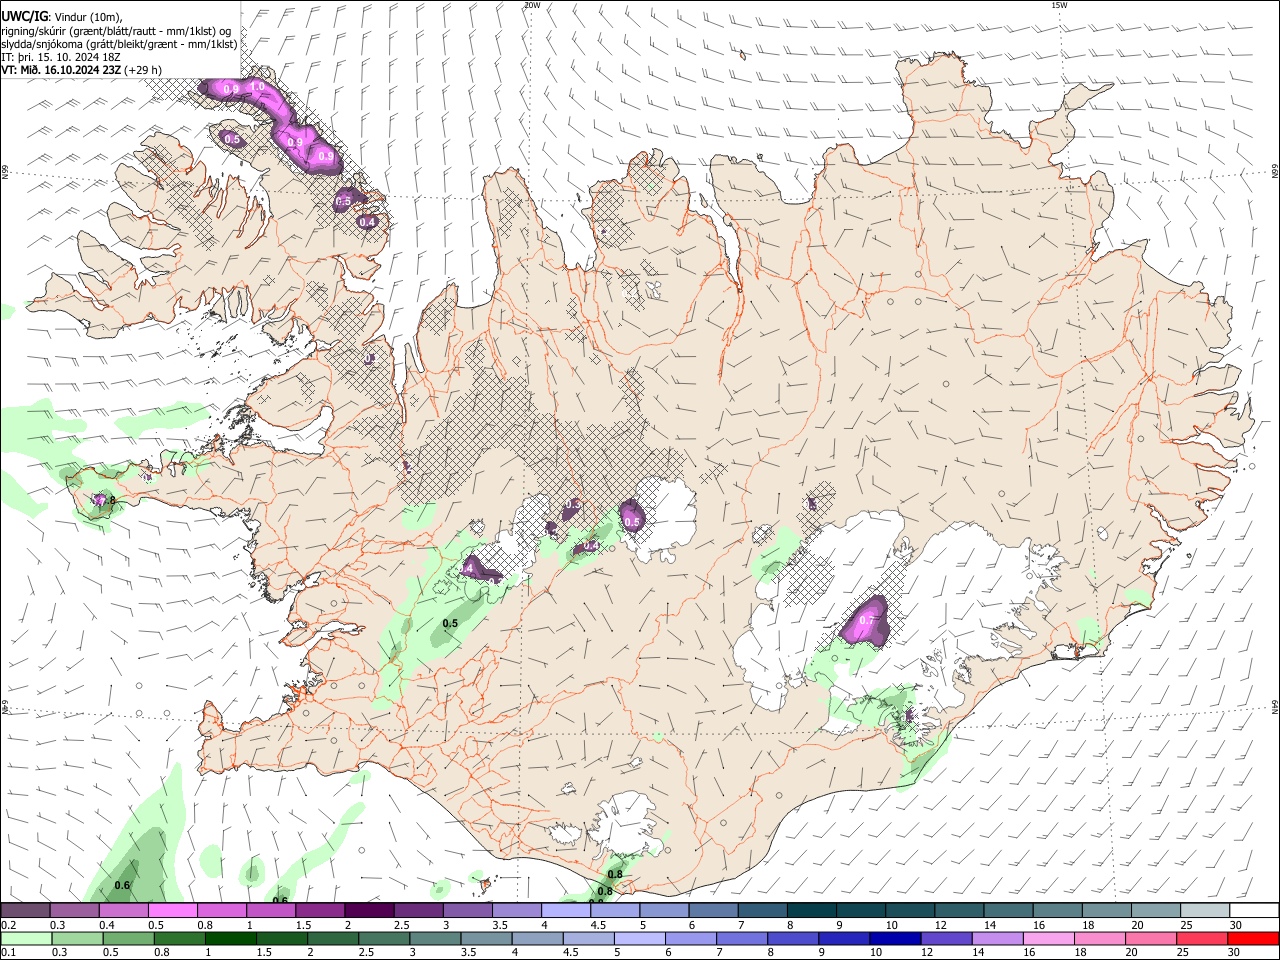Pick darkest green rain swatch between 1 and 1.5
Viewport: 1280px width, 960px height.
(x=230, y=938)
